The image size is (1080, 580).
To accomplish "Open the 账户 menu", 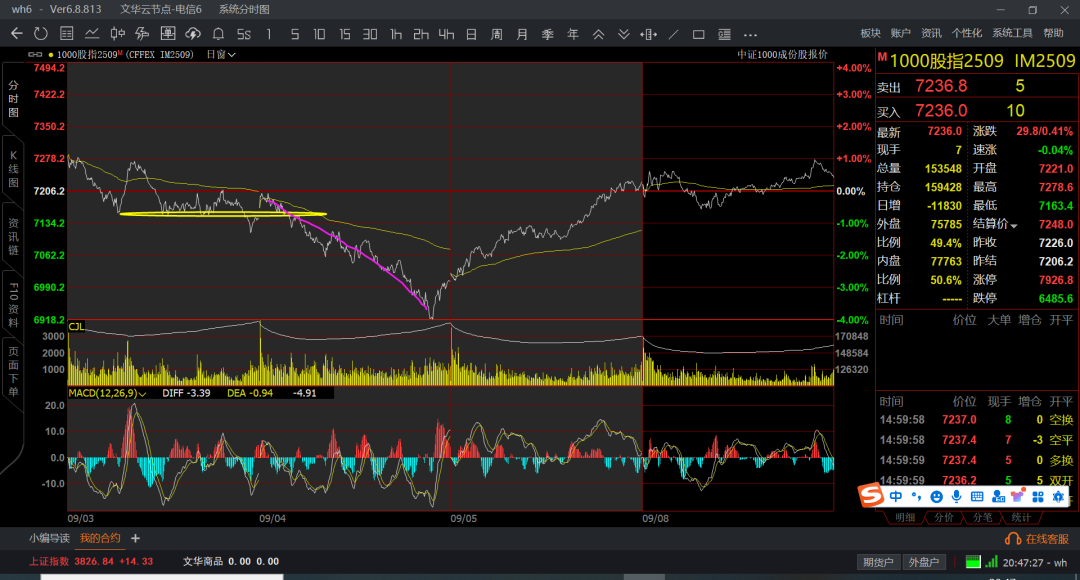I will point(901,33).
